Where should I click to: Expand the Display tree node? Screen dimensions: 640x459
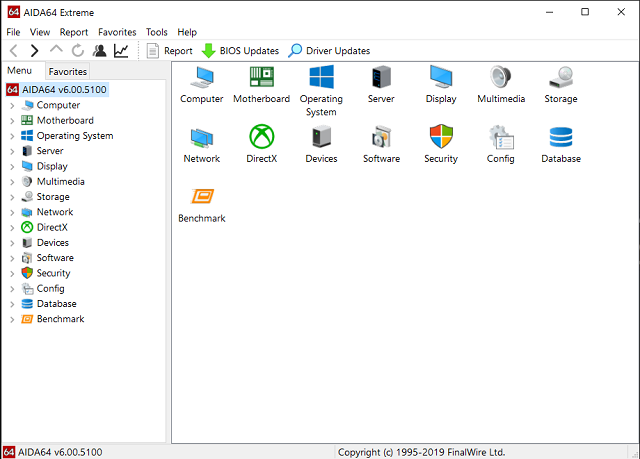click(x=12, y=167)
